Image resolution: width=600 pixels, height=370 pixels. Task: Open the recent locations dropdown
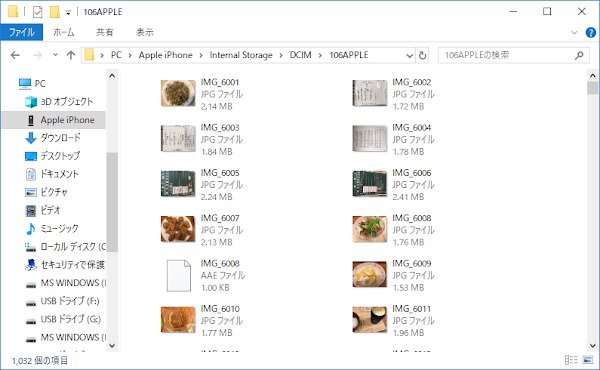click(x=55, y=55)
